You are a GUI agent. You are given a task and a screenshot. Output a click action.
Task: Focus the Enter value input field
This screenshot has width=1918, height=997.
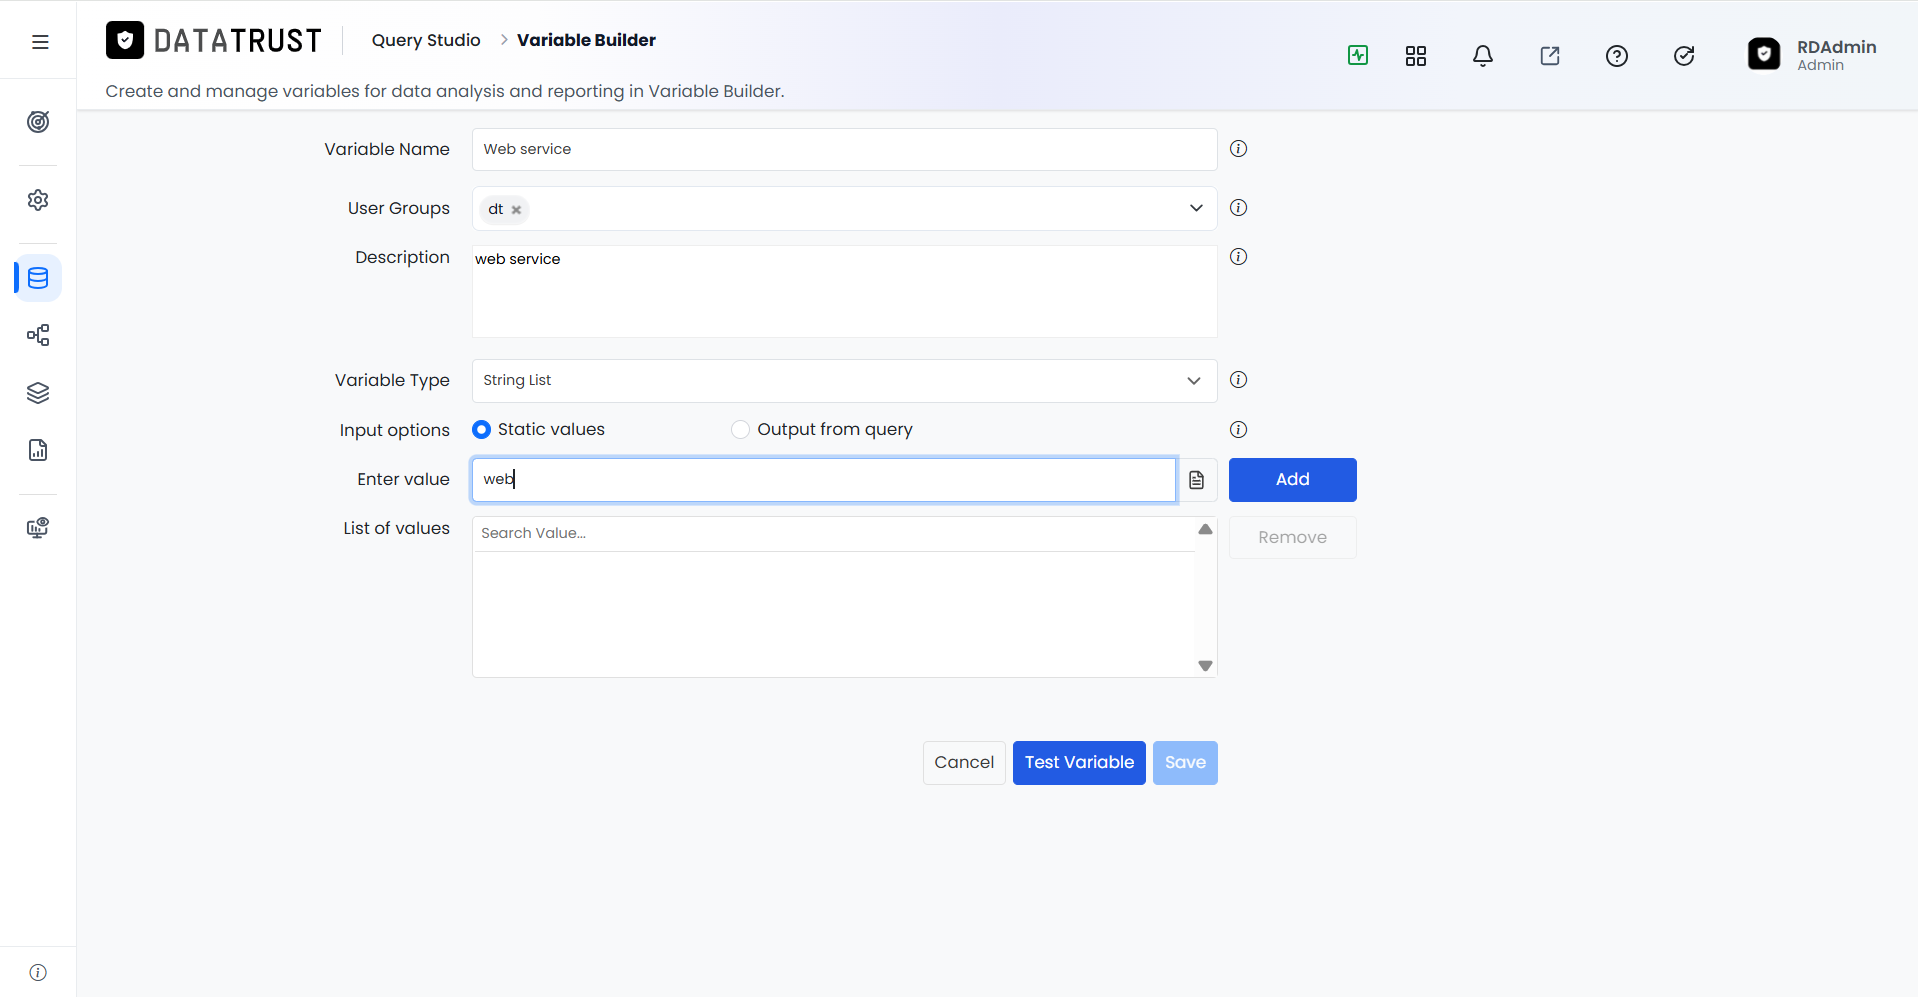pyautogui.click(x=824, y=480)
